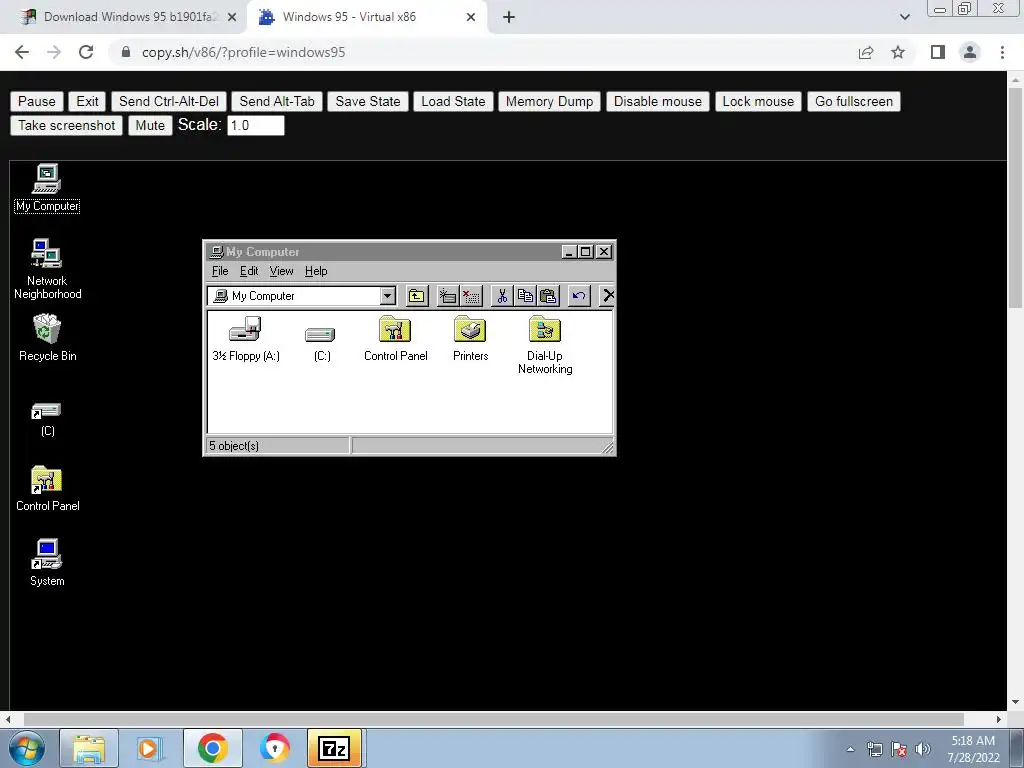Open the Help menu in My Computer
This screenshot has height=768, width=1024.
[x=316, y=271]
